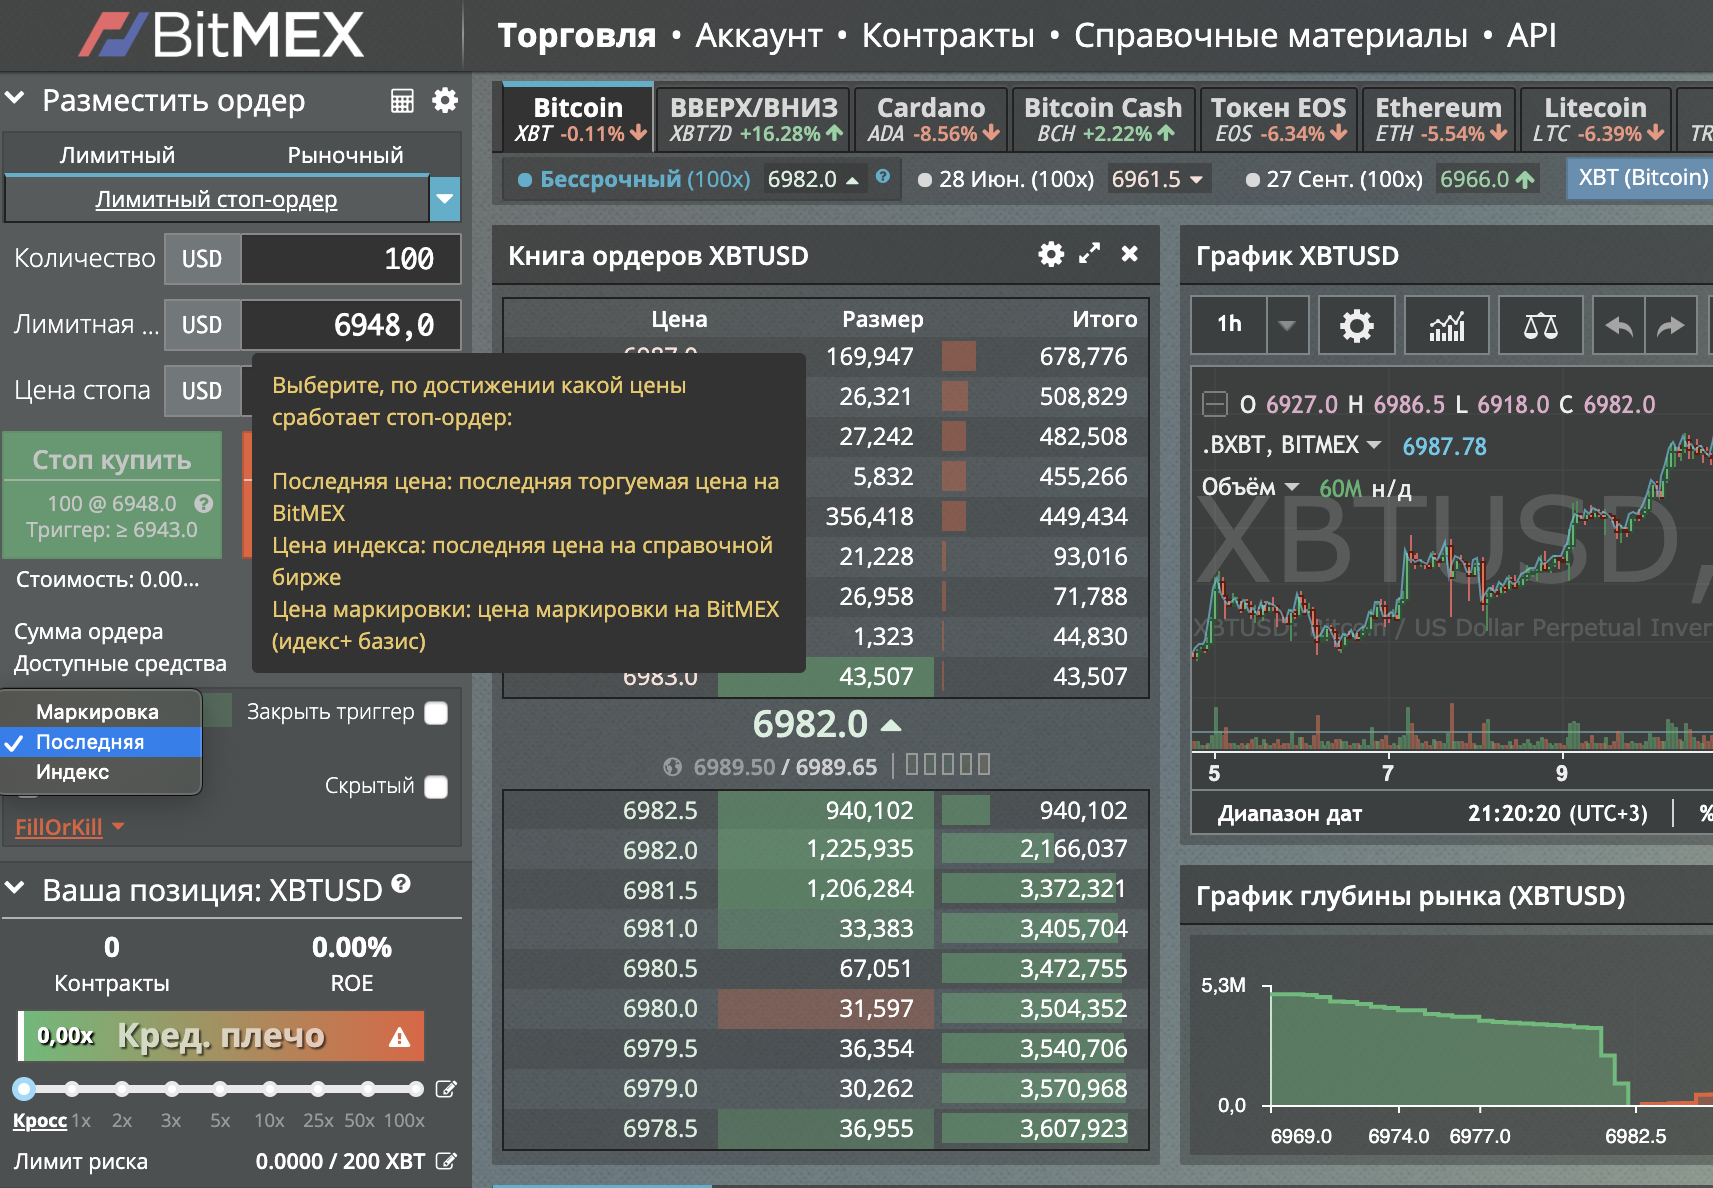Image resolution: width=1713 pixels, height=1188 pixels.
Task: Click the date range button
Action: click(x=1290, y=814)
